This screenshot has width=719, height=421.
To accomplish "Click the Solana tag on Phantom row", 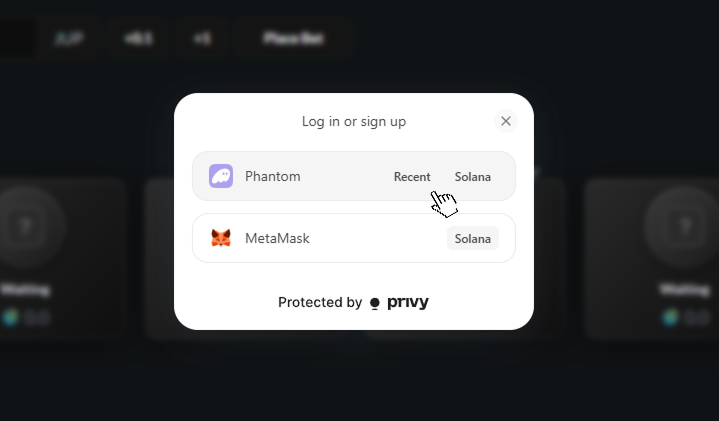I will 473,177.
